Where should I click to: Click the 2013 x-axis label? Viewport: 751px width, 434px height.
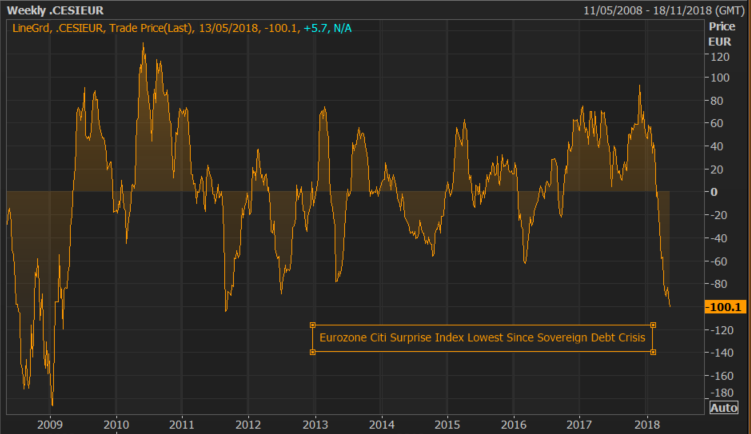point(315,424)
